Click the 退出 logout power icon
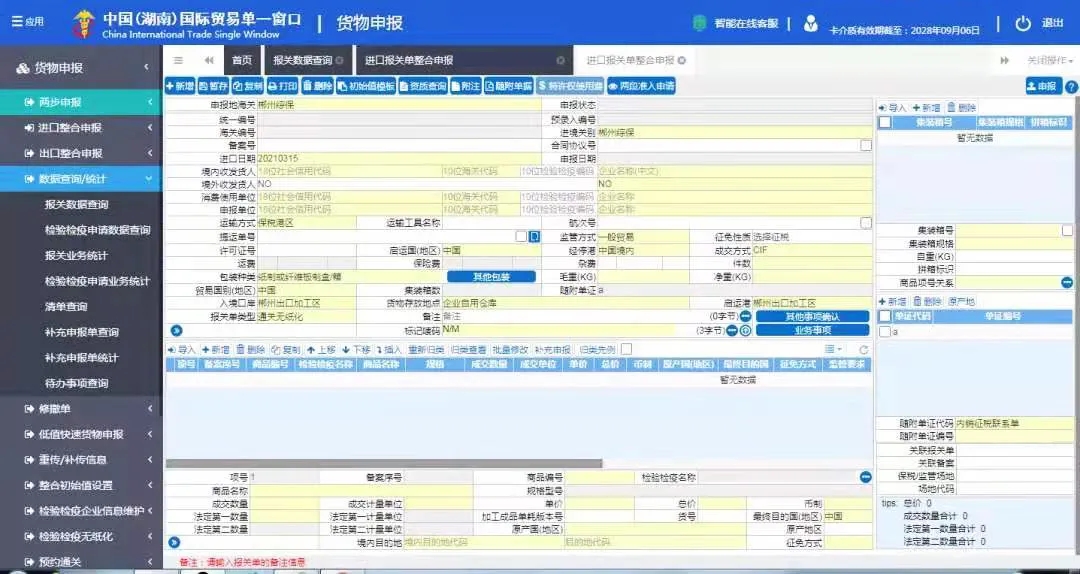This screenshot has height=574, width=1080. (x=1022, y=23)
